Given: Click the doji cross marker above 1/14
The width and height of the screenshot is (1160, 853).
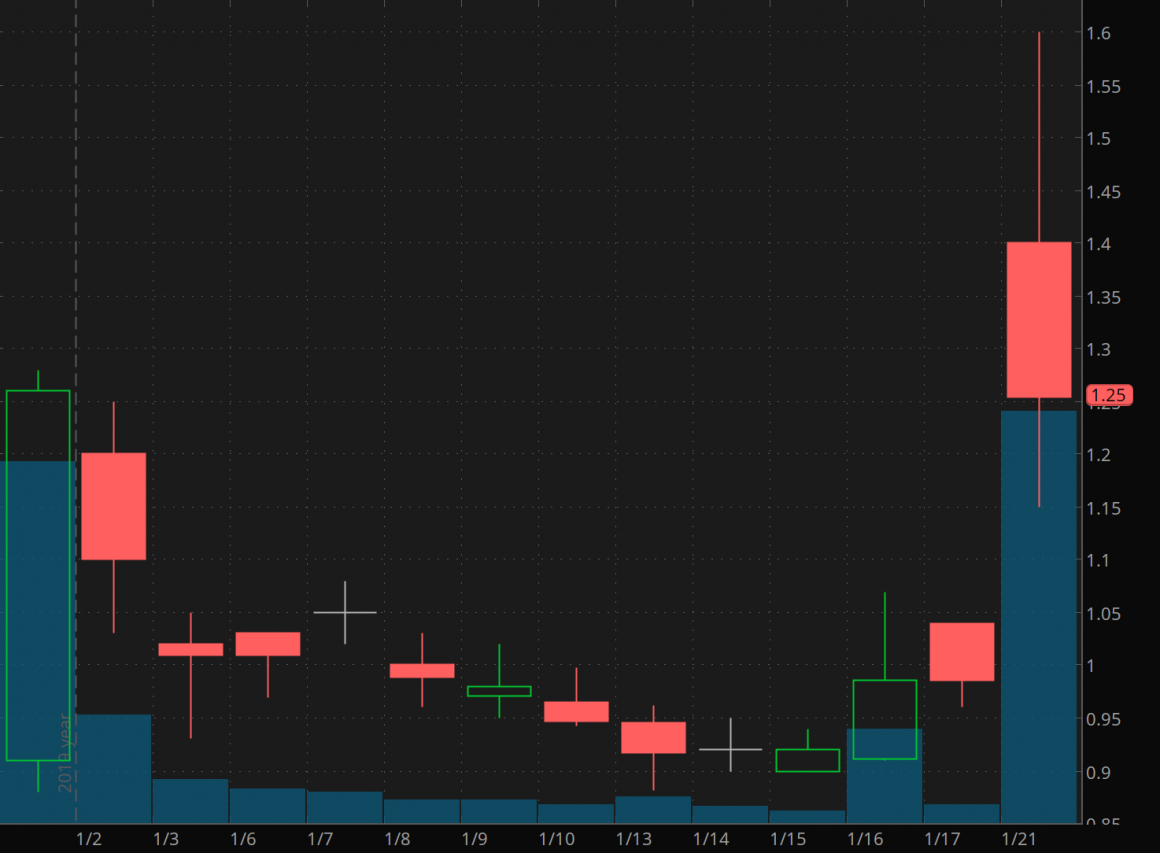Looking at the screenshot, I should click(x=731, y=748).
